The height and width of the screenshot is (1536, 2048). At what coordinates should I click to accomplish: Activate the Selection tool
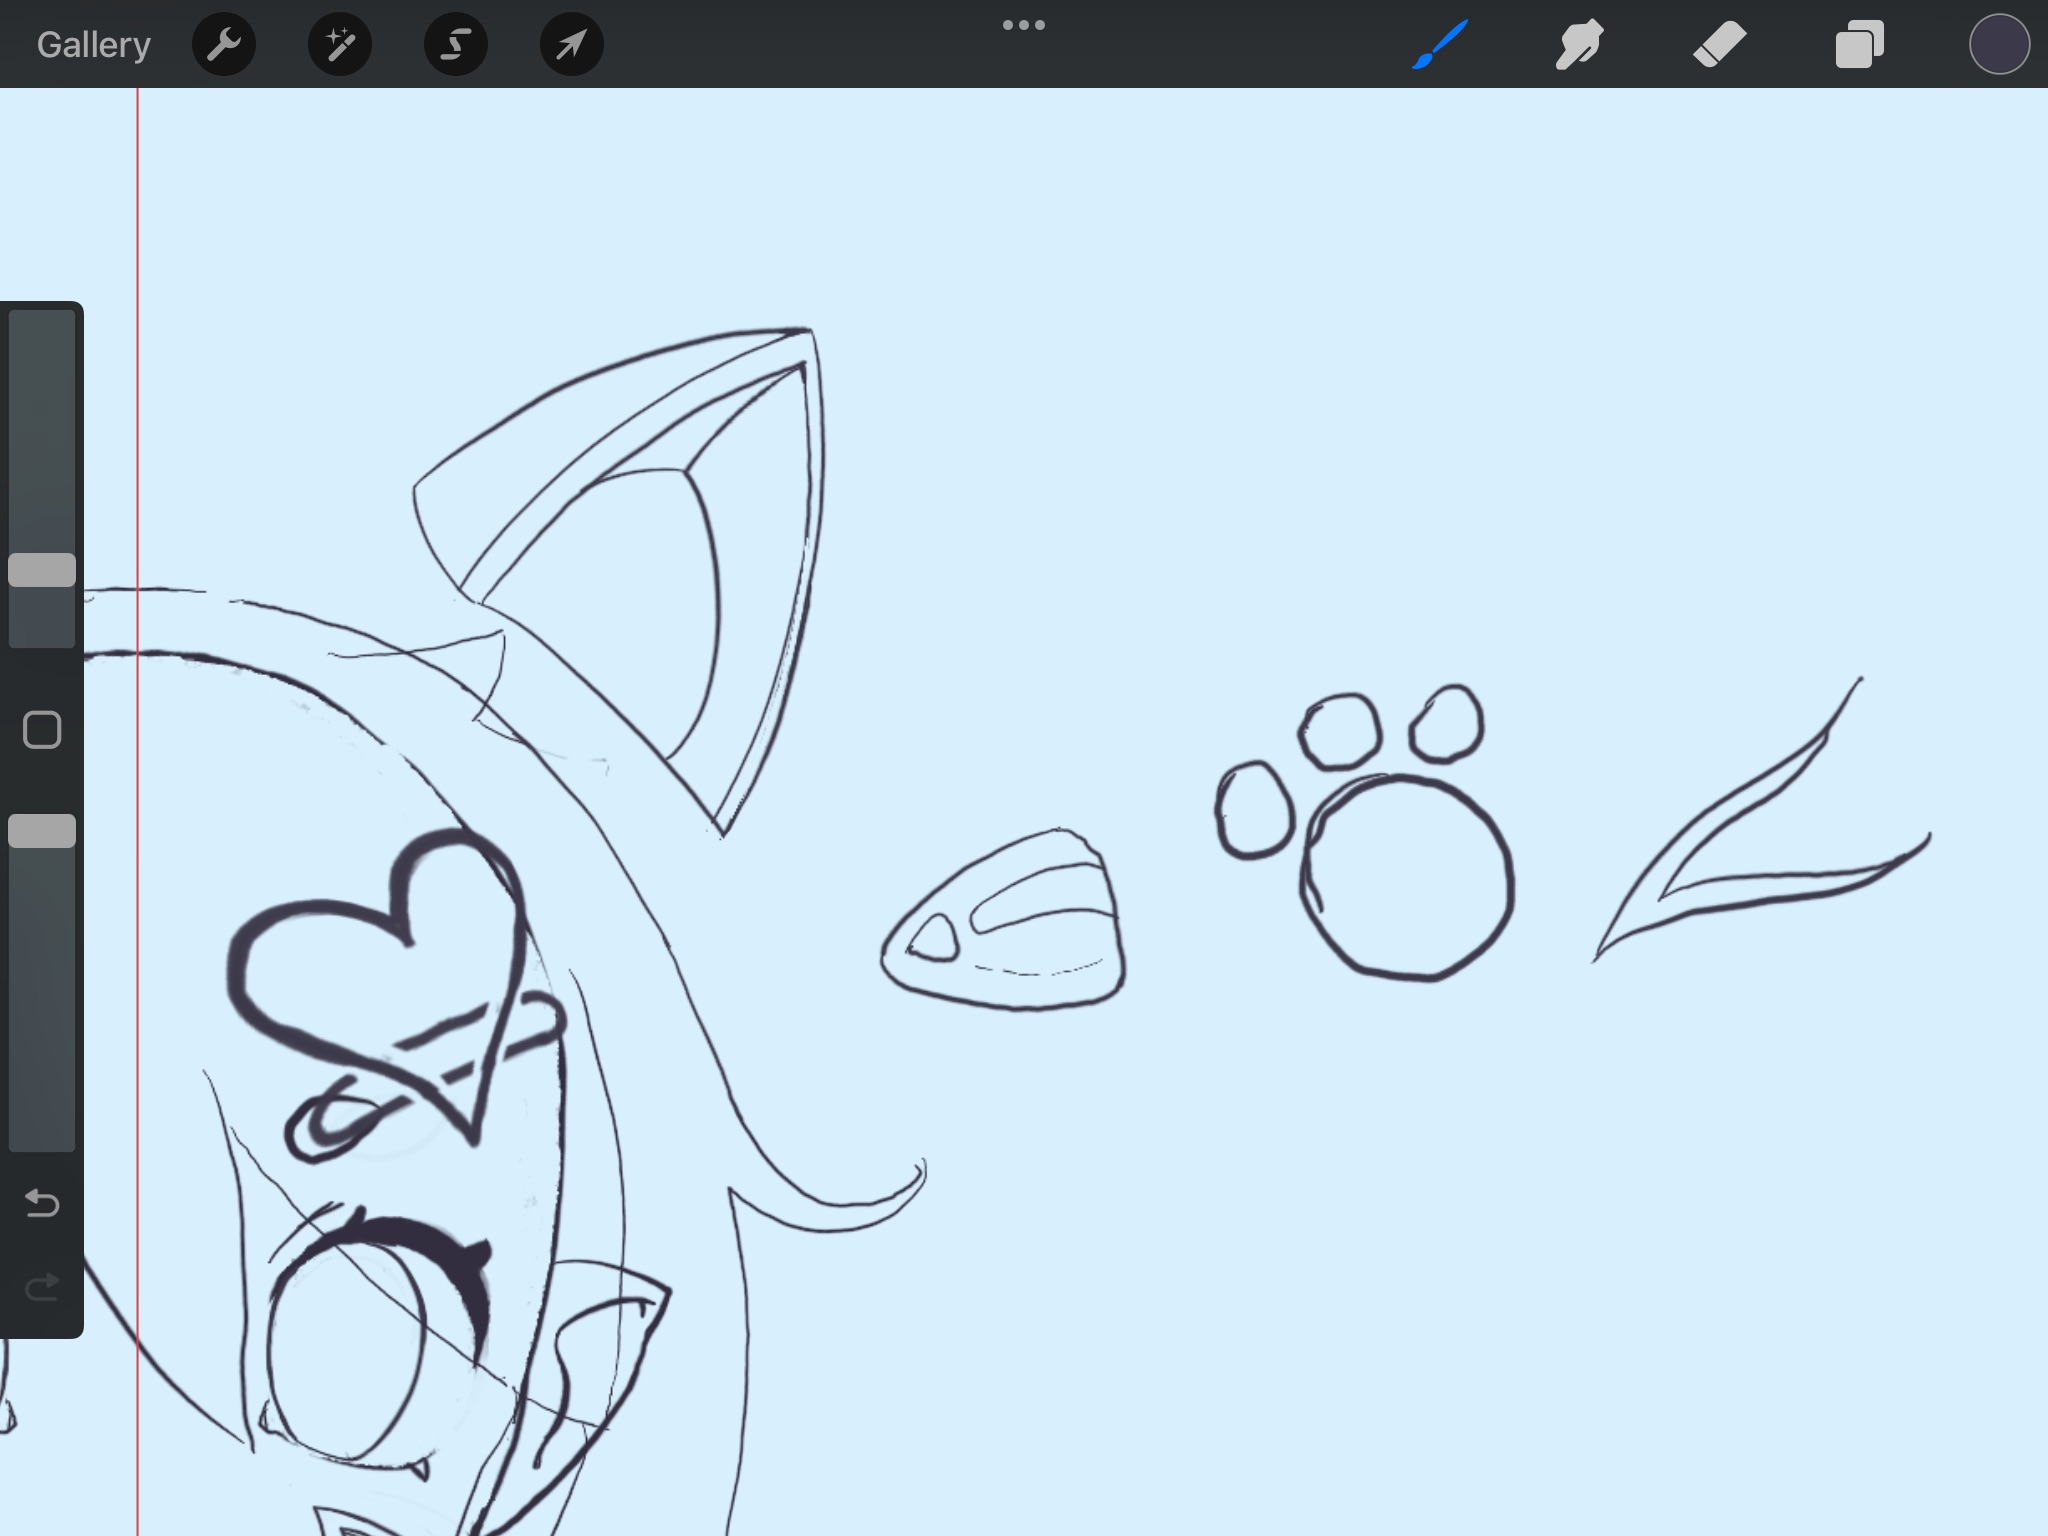point(456,44)
